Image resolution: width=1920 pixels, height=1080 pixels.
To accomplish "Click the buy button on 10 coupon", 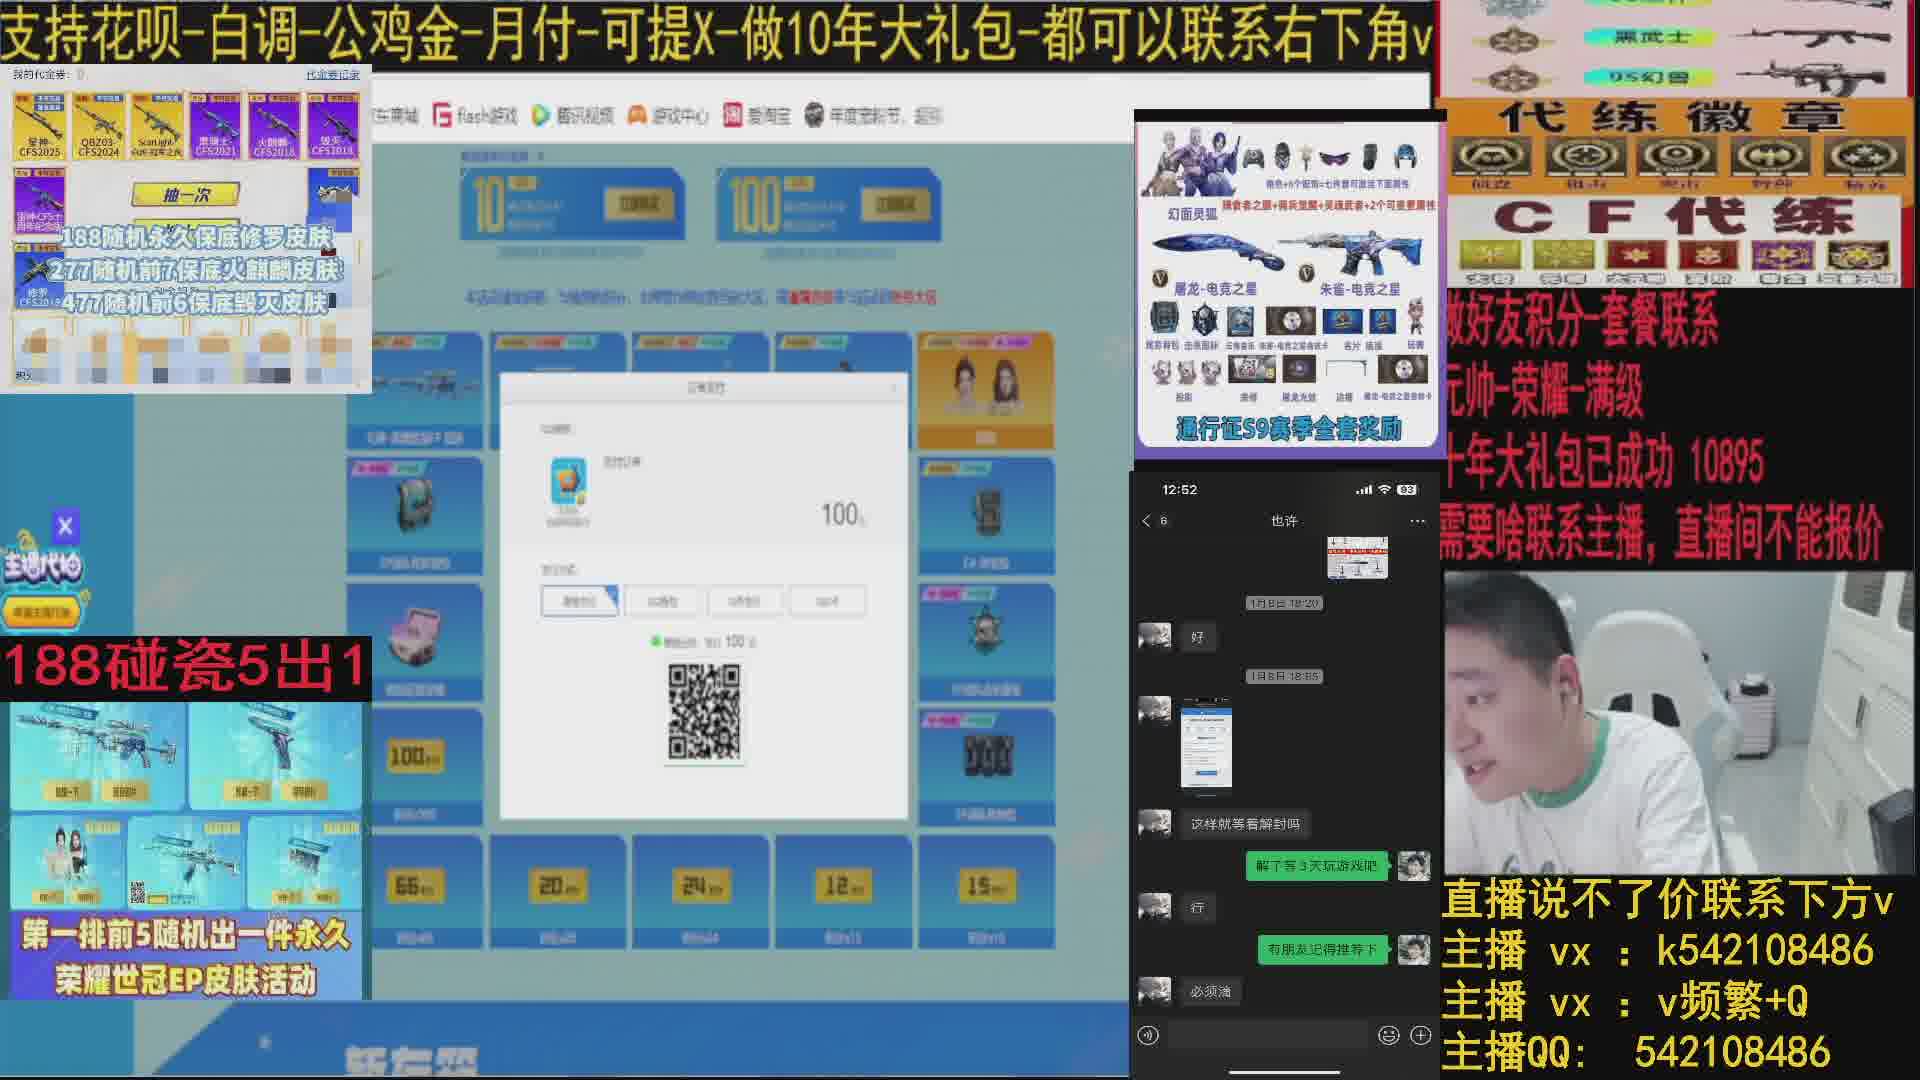I will tap(639, 204).
